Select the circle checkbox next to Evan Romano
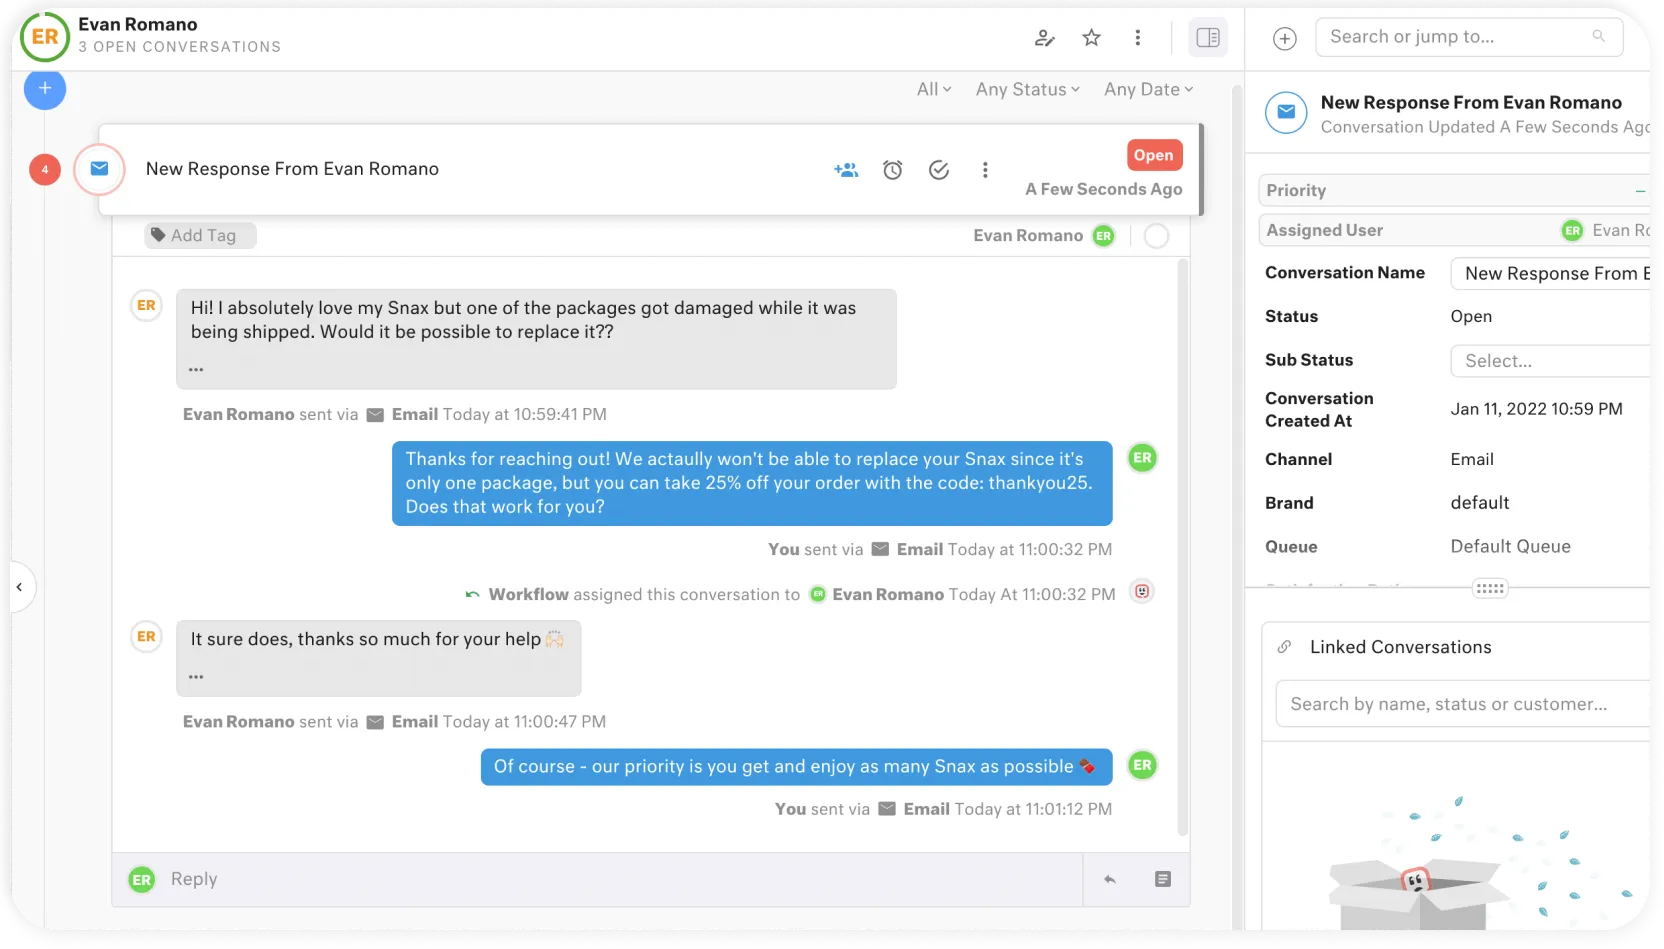Viewport: 1664px width, 949px height. coord(1156,236)
